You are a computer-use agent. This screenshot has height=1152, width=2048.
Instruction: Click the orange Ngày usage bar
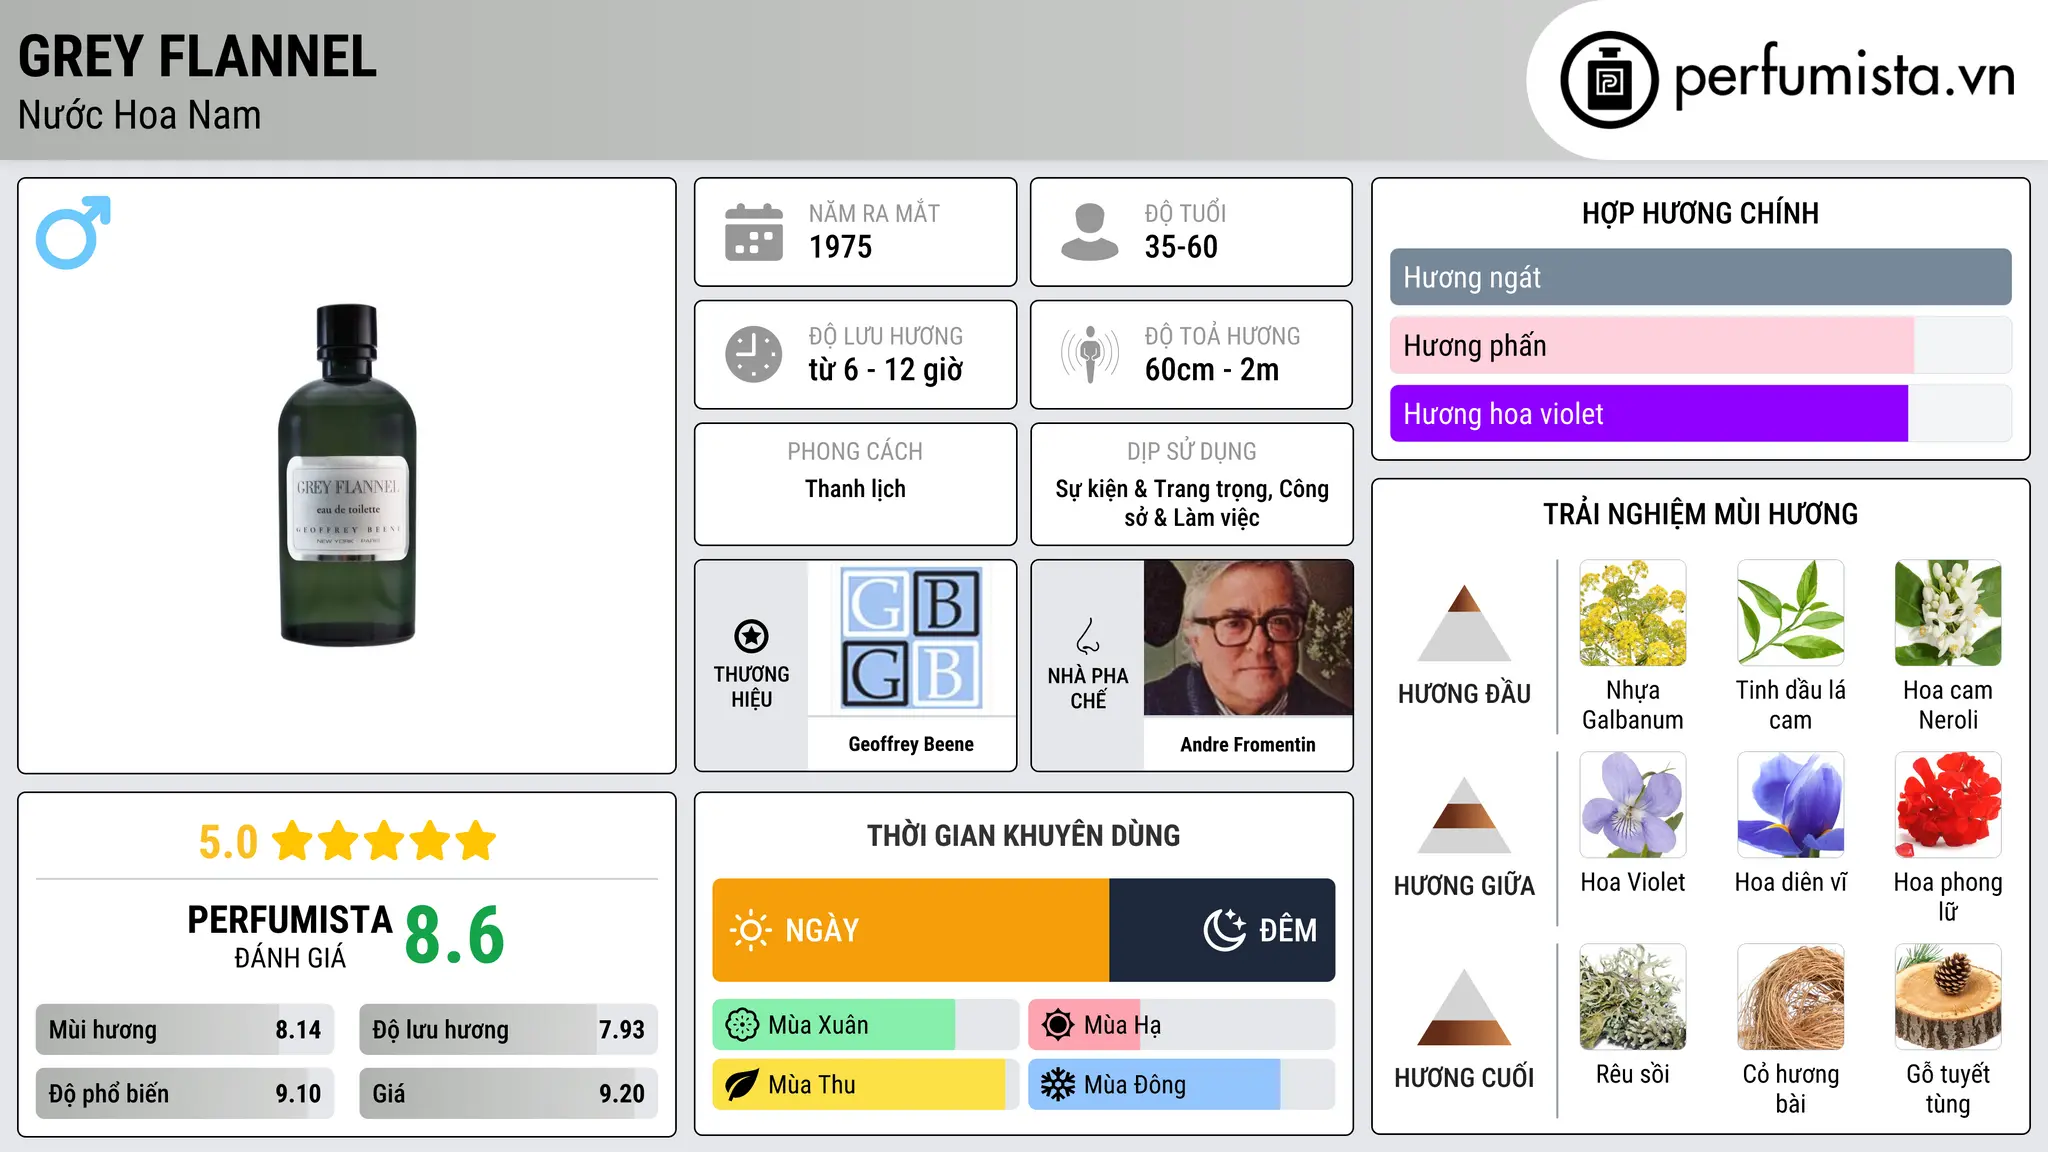[911, 930]
